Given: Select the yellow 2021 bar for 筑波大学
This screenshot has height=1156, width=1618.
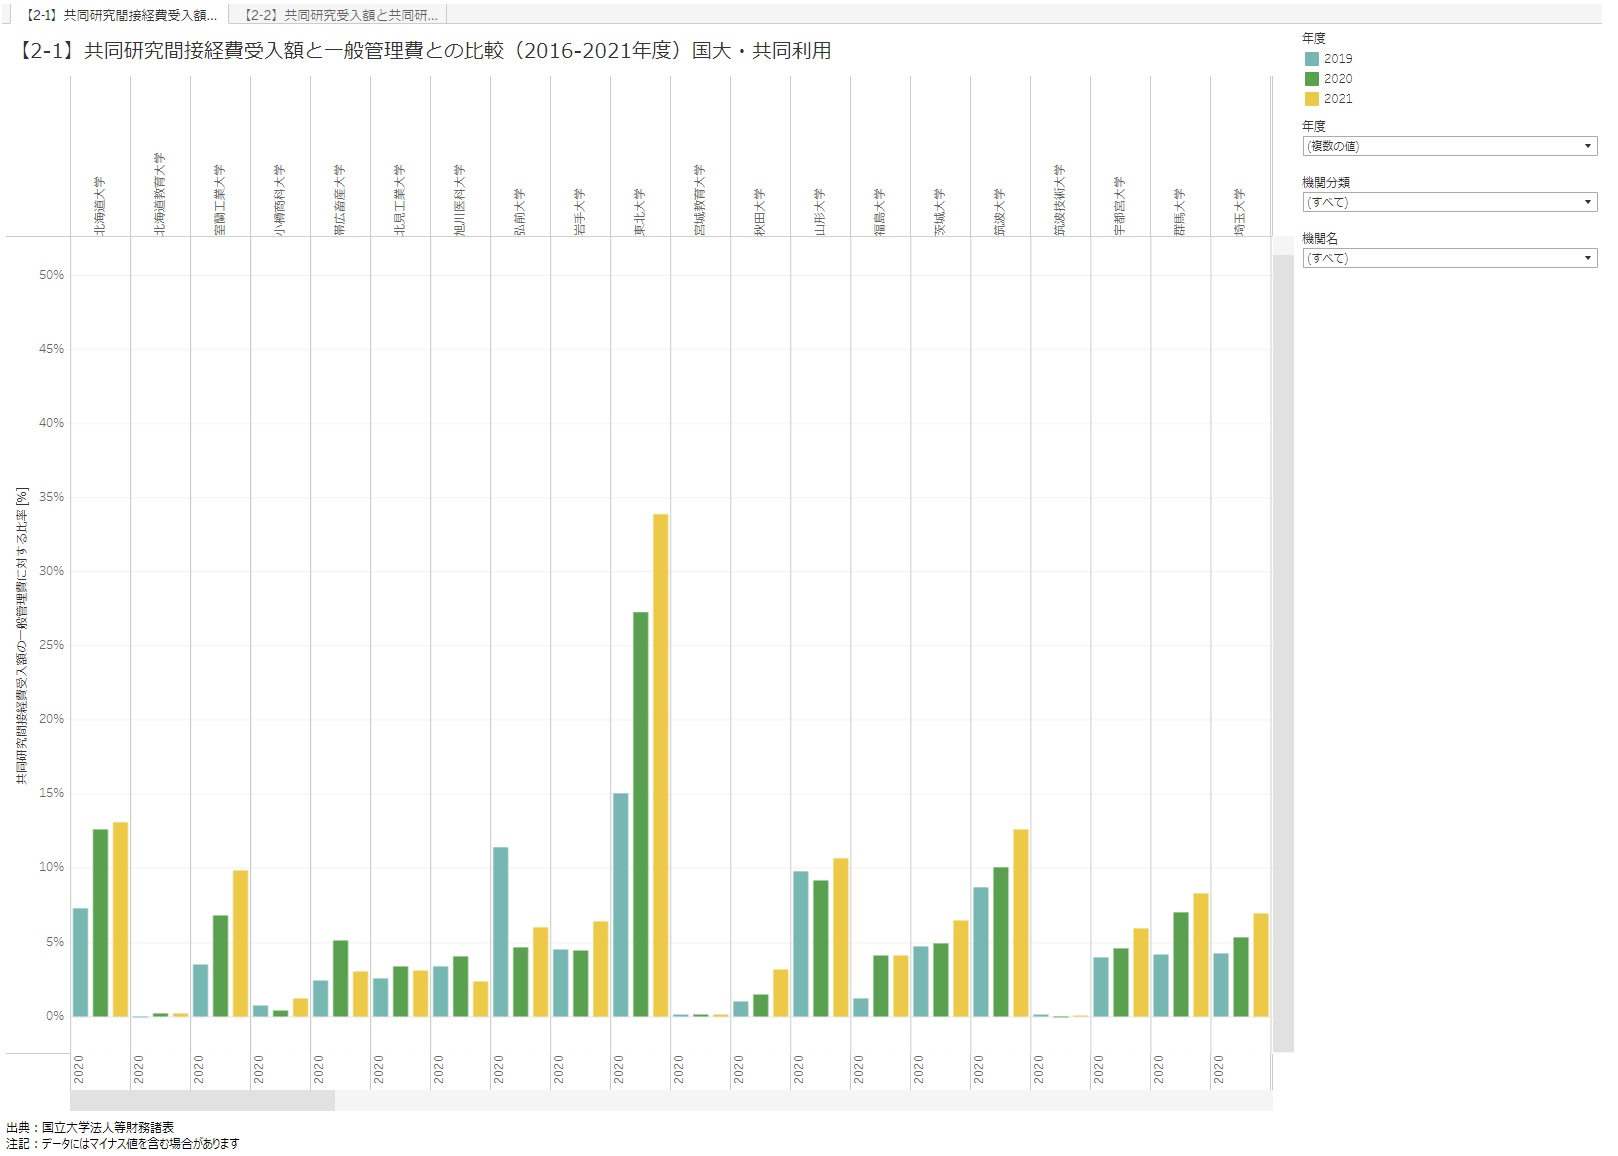Looking at the screenshot, I should [1021, 923].
